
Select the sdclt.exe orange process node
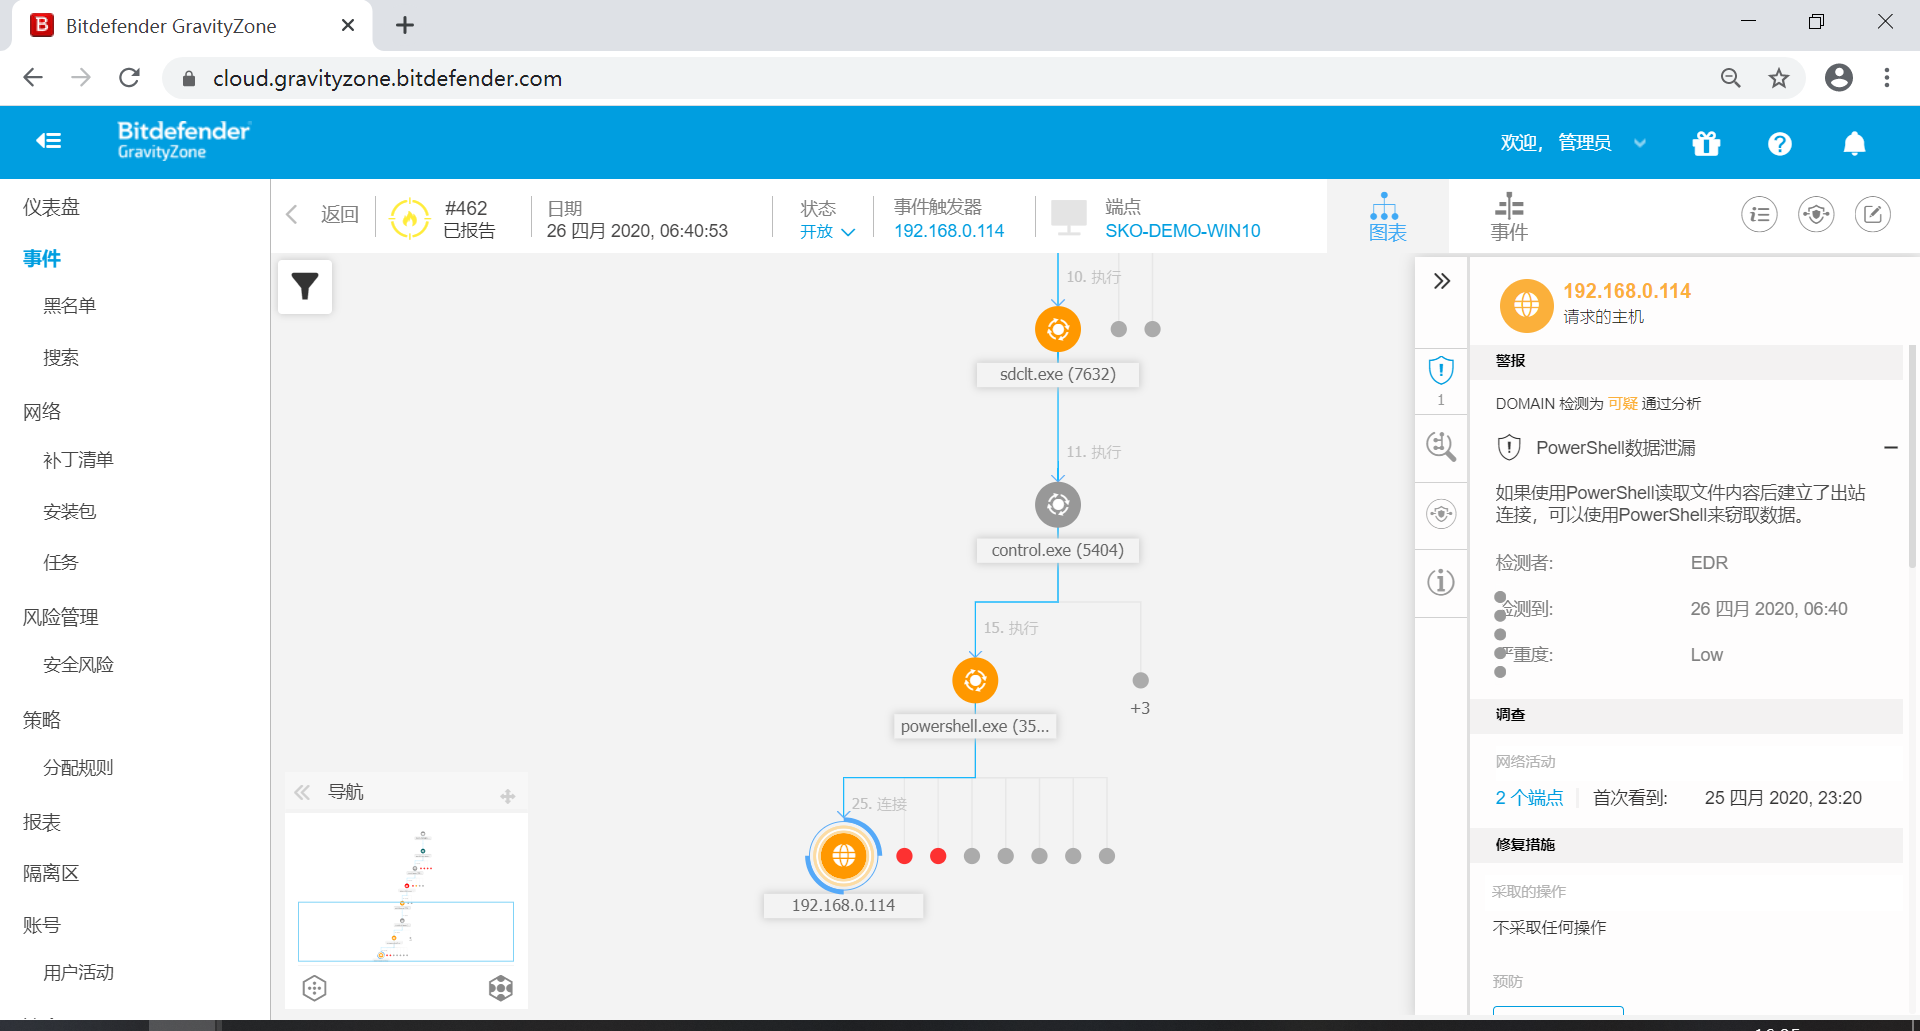coord(1058,329)
